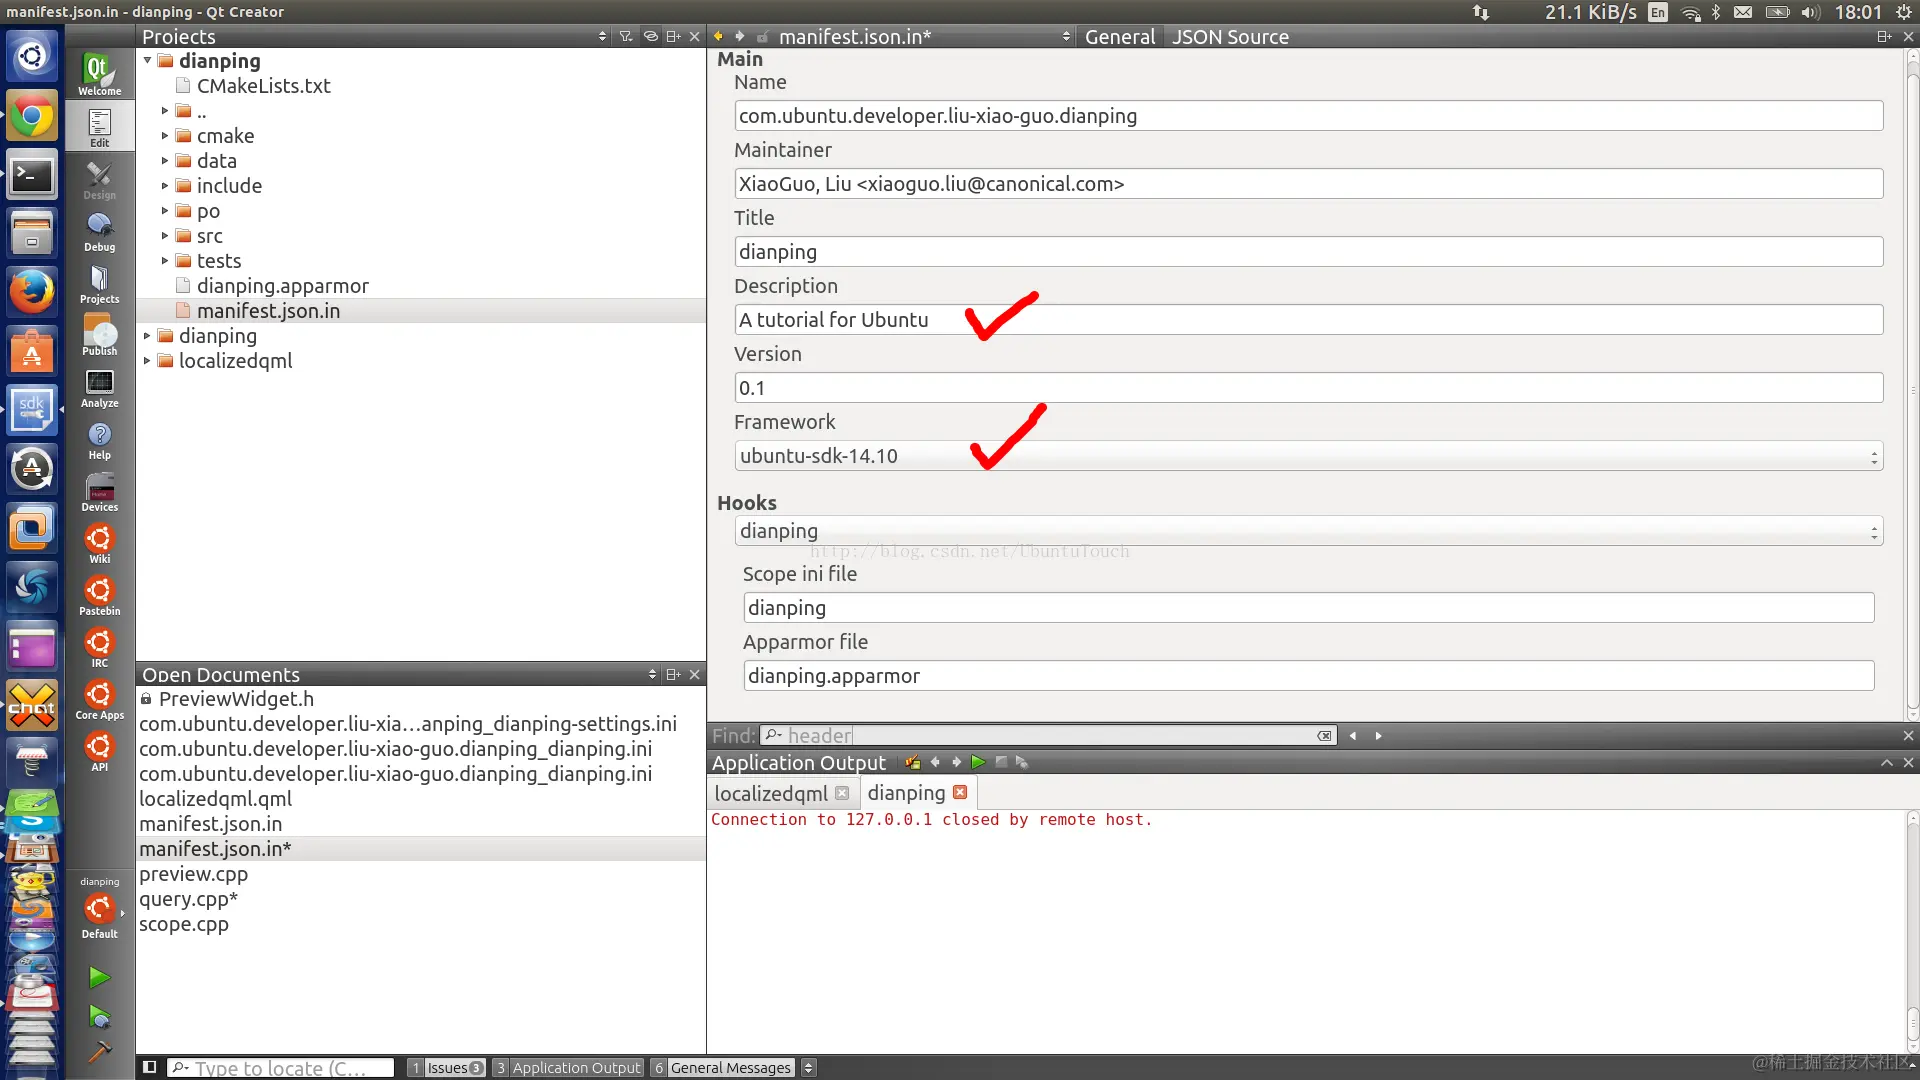The height and width of the screenshot is (1080, 1920).
Task: Click the Description text field
Action: click(1308, 320)
